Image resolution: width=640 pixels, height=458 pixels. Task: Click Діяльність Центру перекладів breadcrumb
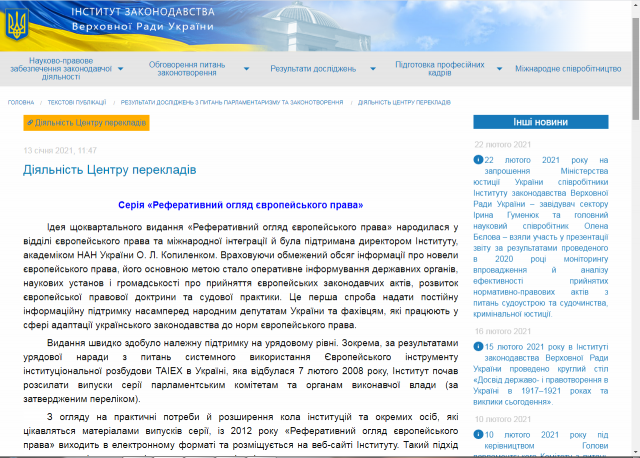tap(404, 102)
